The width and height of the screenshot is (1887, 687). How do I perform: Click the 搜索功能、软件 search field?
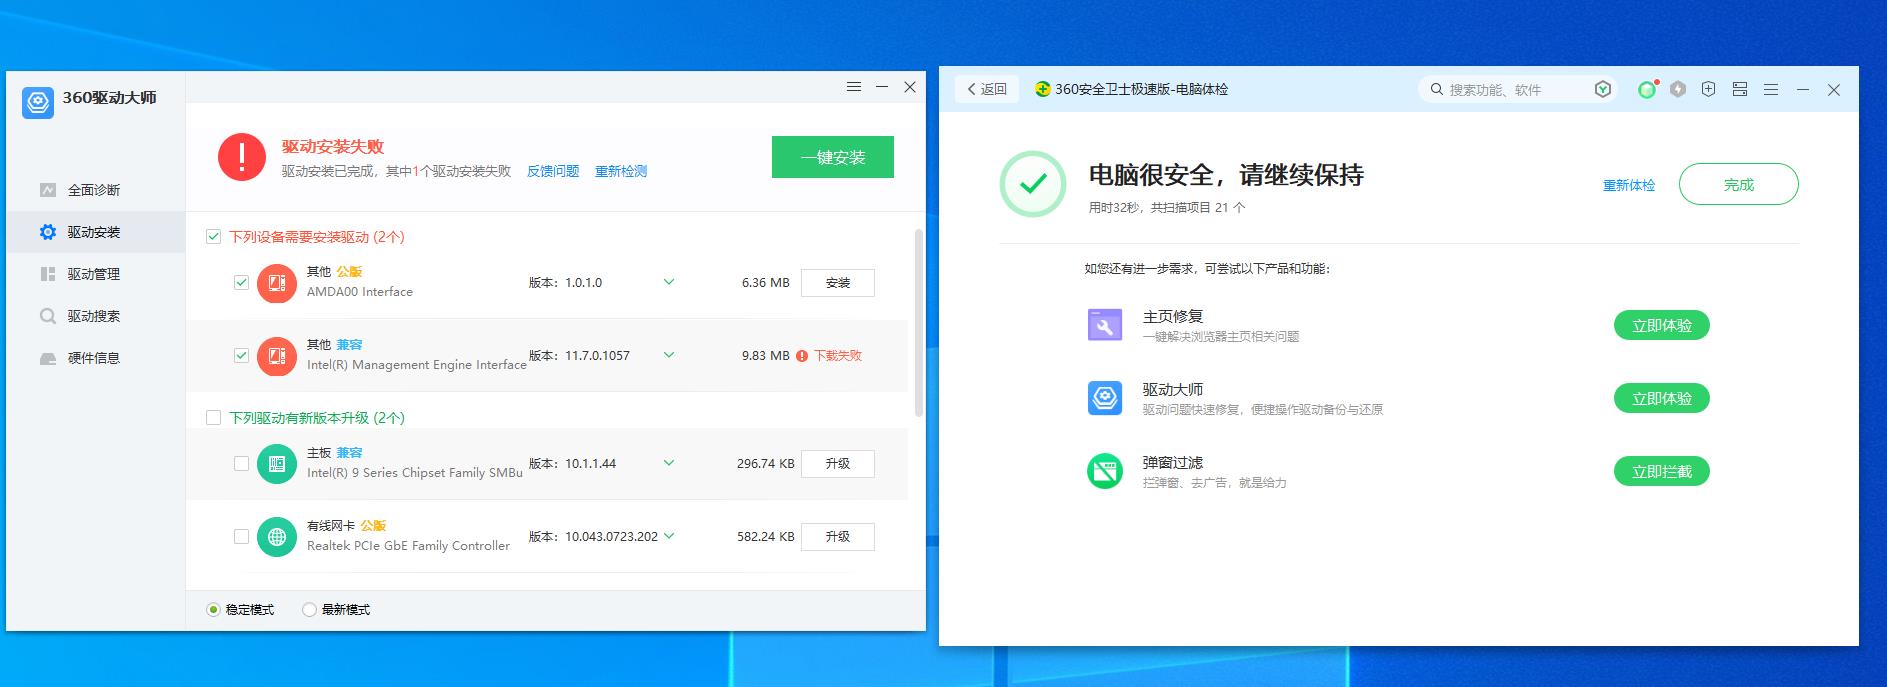1517,89
